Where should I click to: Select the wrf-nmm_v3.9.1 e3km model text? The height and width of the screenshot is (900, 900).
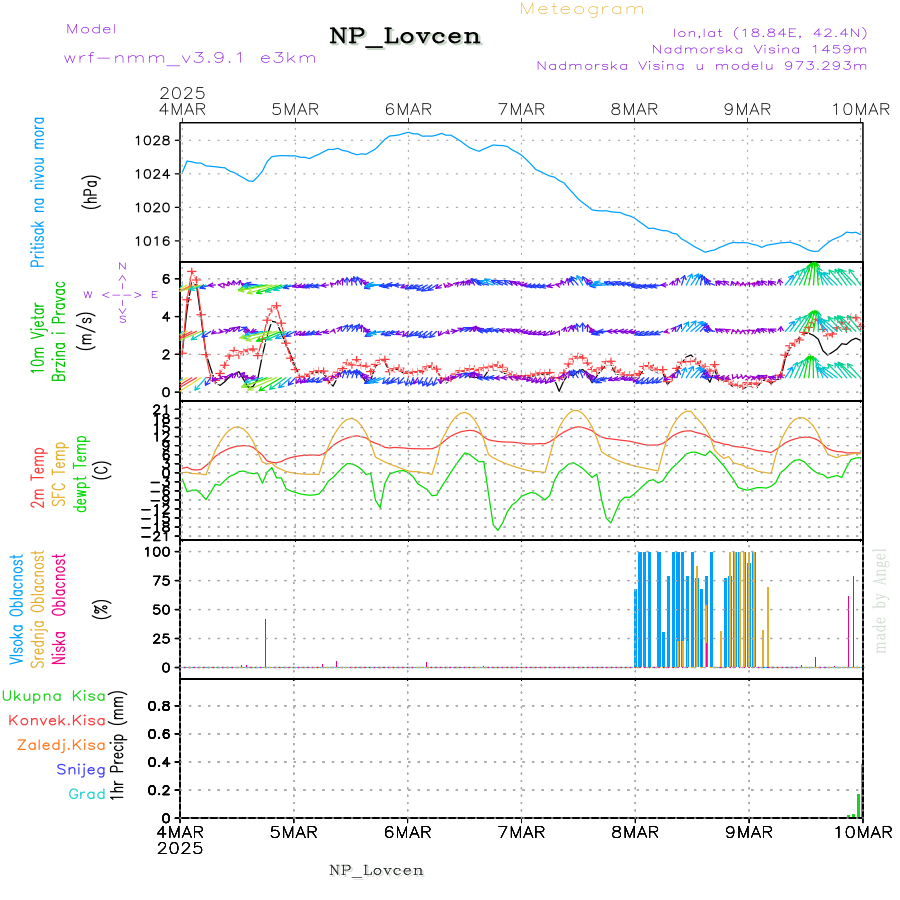click(x=162, y=58)
